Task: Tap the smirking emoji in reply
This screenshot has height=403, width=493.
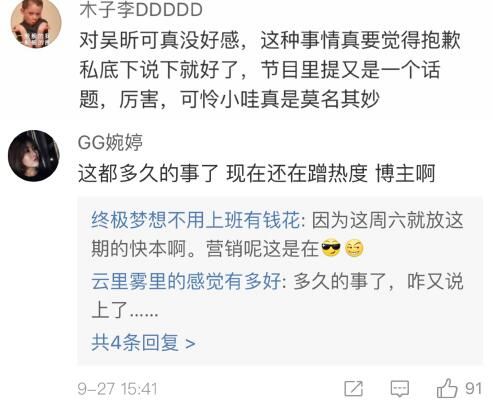Action: pos(354,248)
